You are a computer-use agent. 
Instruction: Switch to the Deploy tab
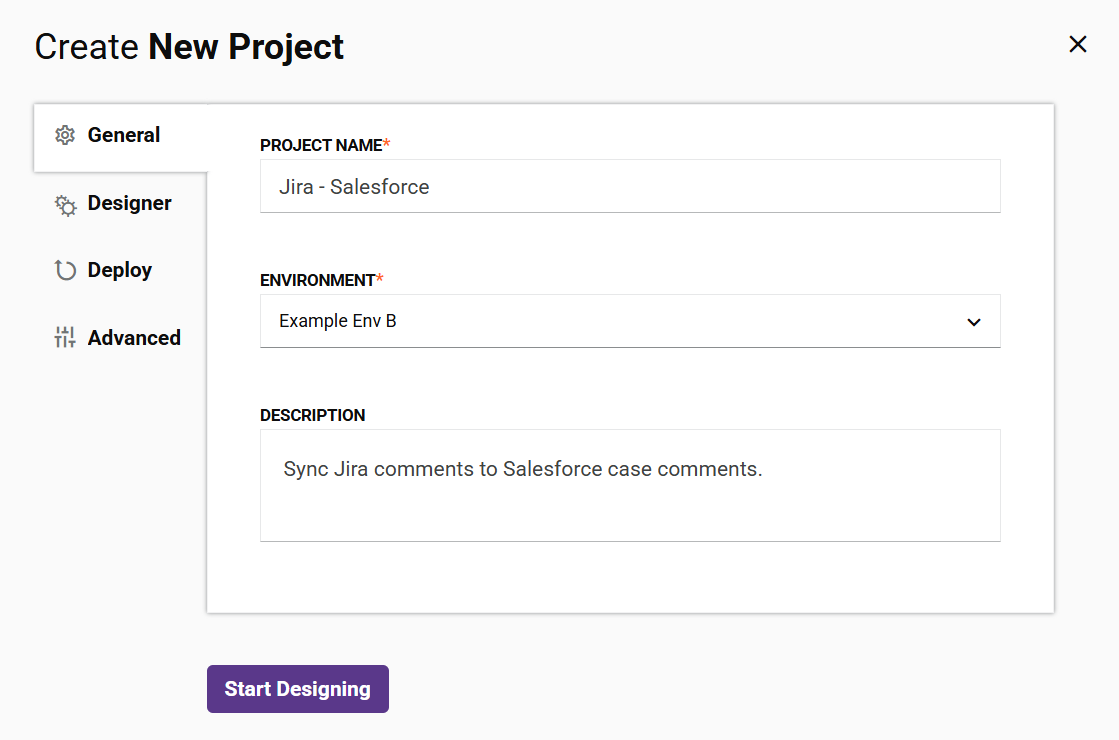click(x=120, y=269)
